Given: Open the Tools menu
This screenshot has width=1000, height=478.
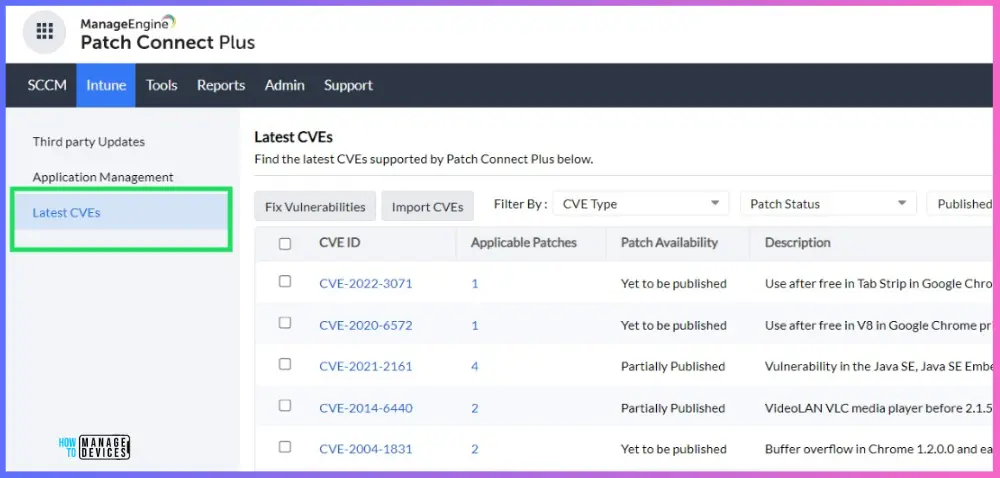Looking at the screenshot, I should 161,85.
